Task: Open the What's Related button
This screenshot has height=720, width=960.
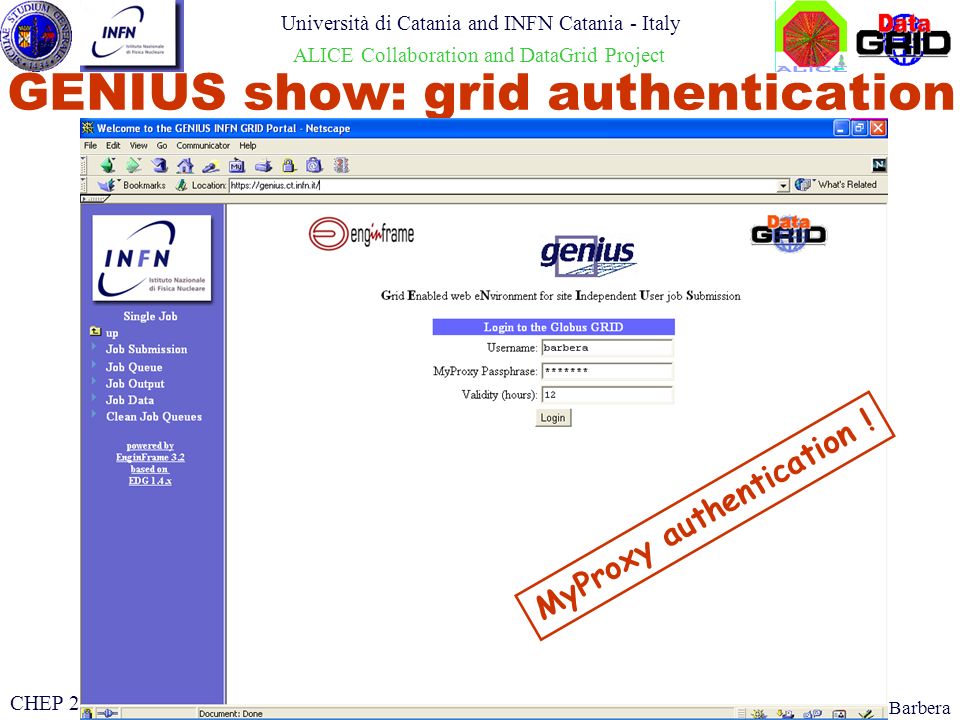Action: [x=836, y=184]
